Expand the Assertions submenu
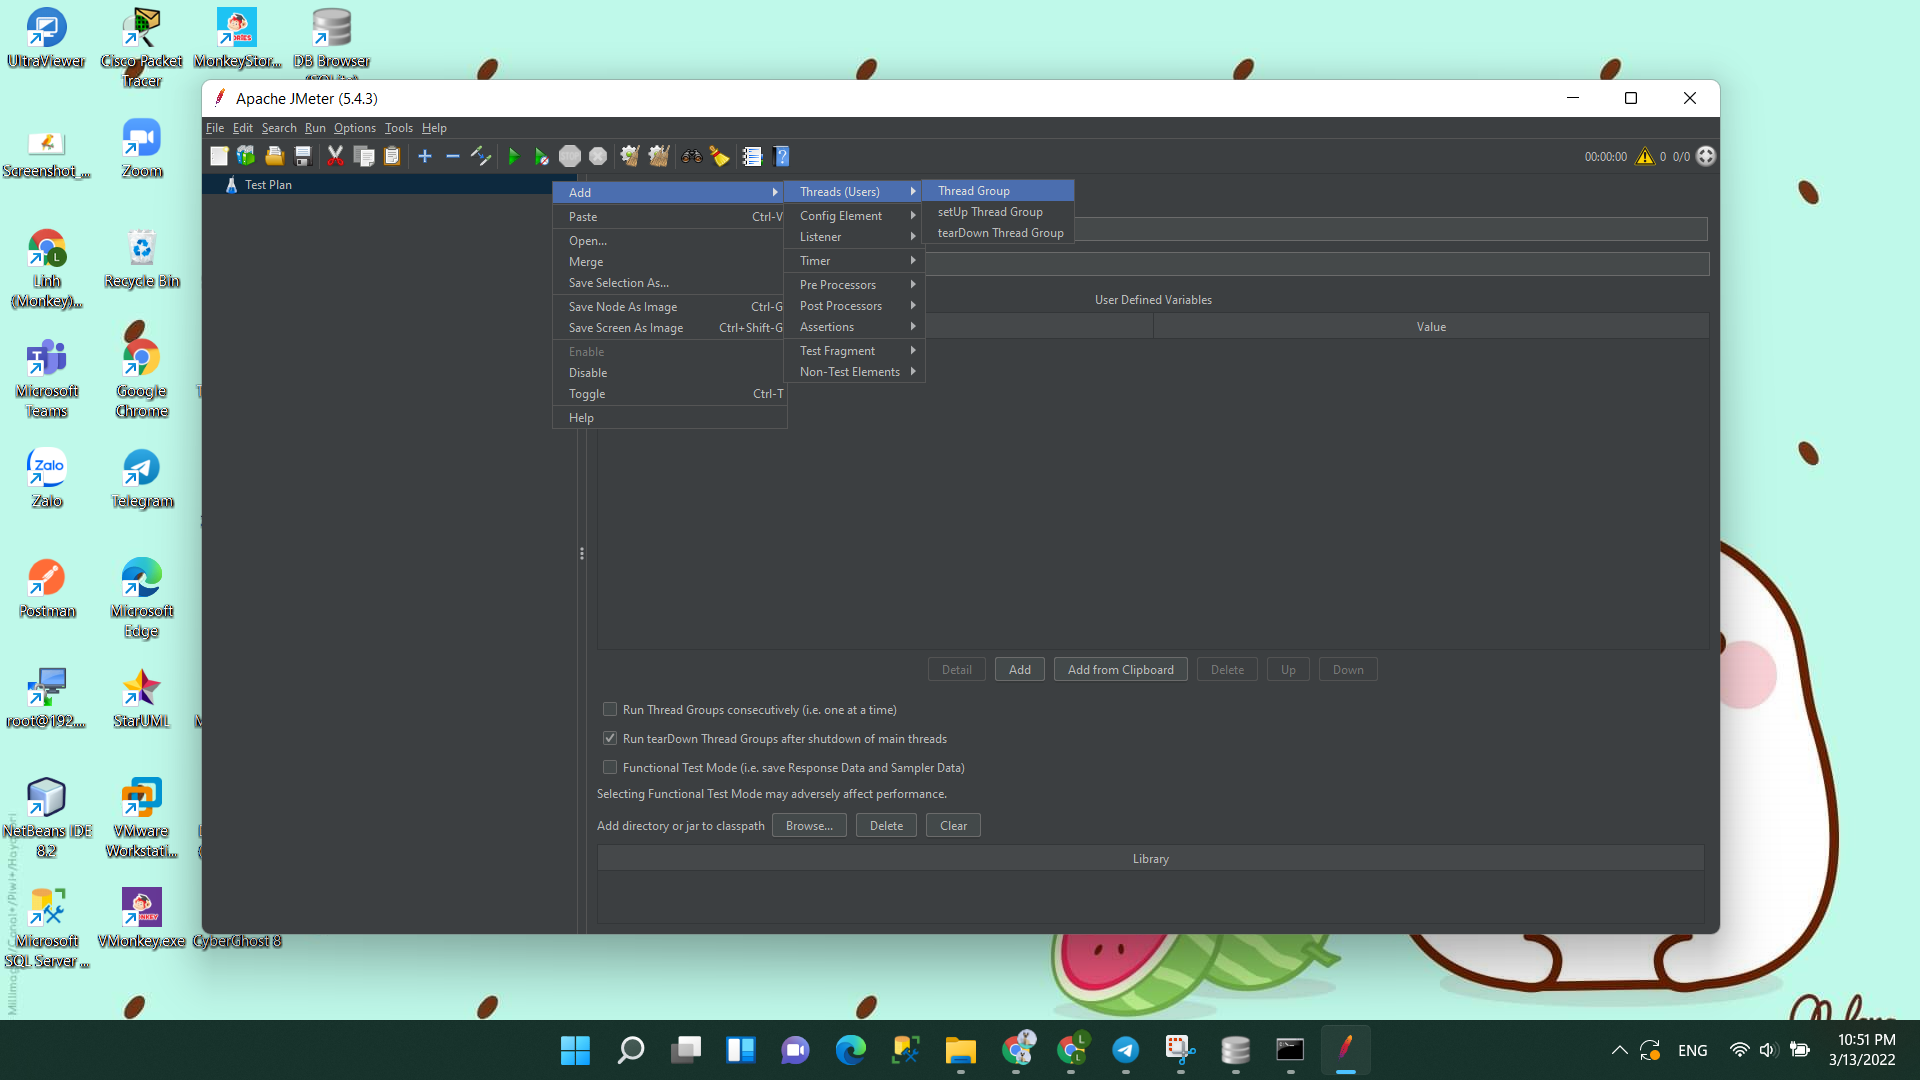The width and height of the screenshot is (1920, 1080). coord(854,326)
